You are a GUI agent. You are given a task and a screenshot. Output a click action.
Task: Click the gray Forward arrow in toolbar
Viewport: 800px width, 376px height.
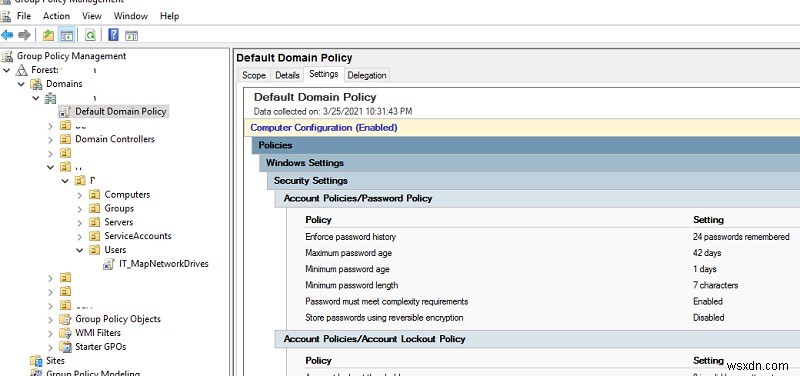click(24, 35)
